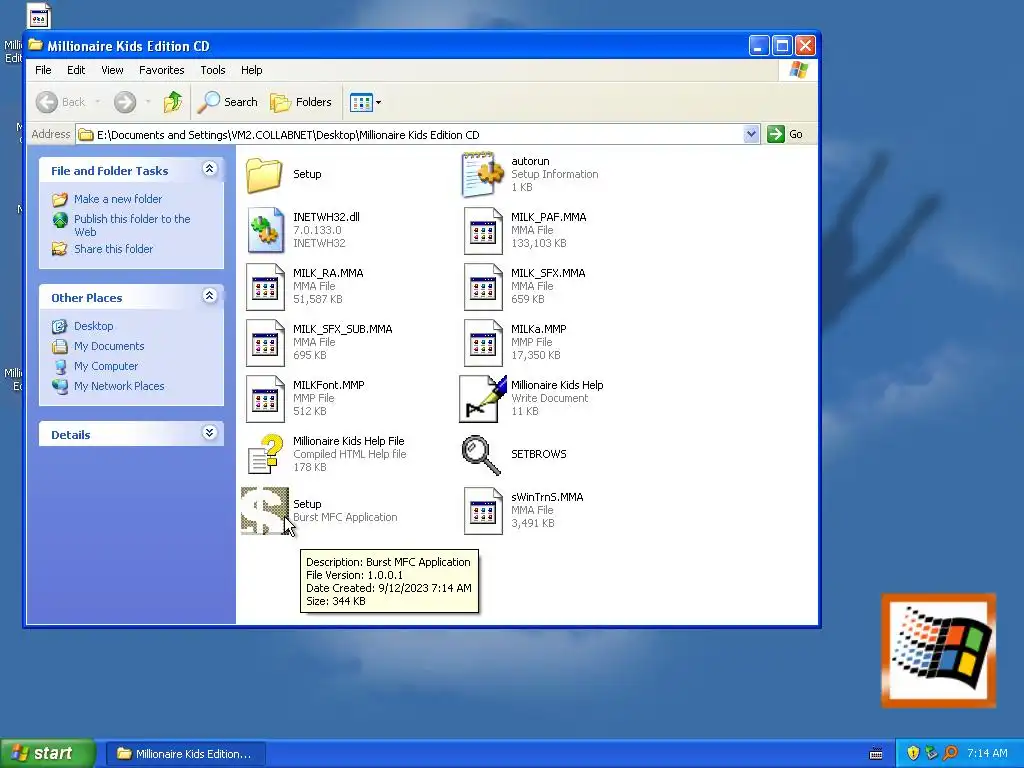The width and height of the screenshot is (1024, 768).
Task: Click the magnifier tray icon
Action: pos(950,753)
